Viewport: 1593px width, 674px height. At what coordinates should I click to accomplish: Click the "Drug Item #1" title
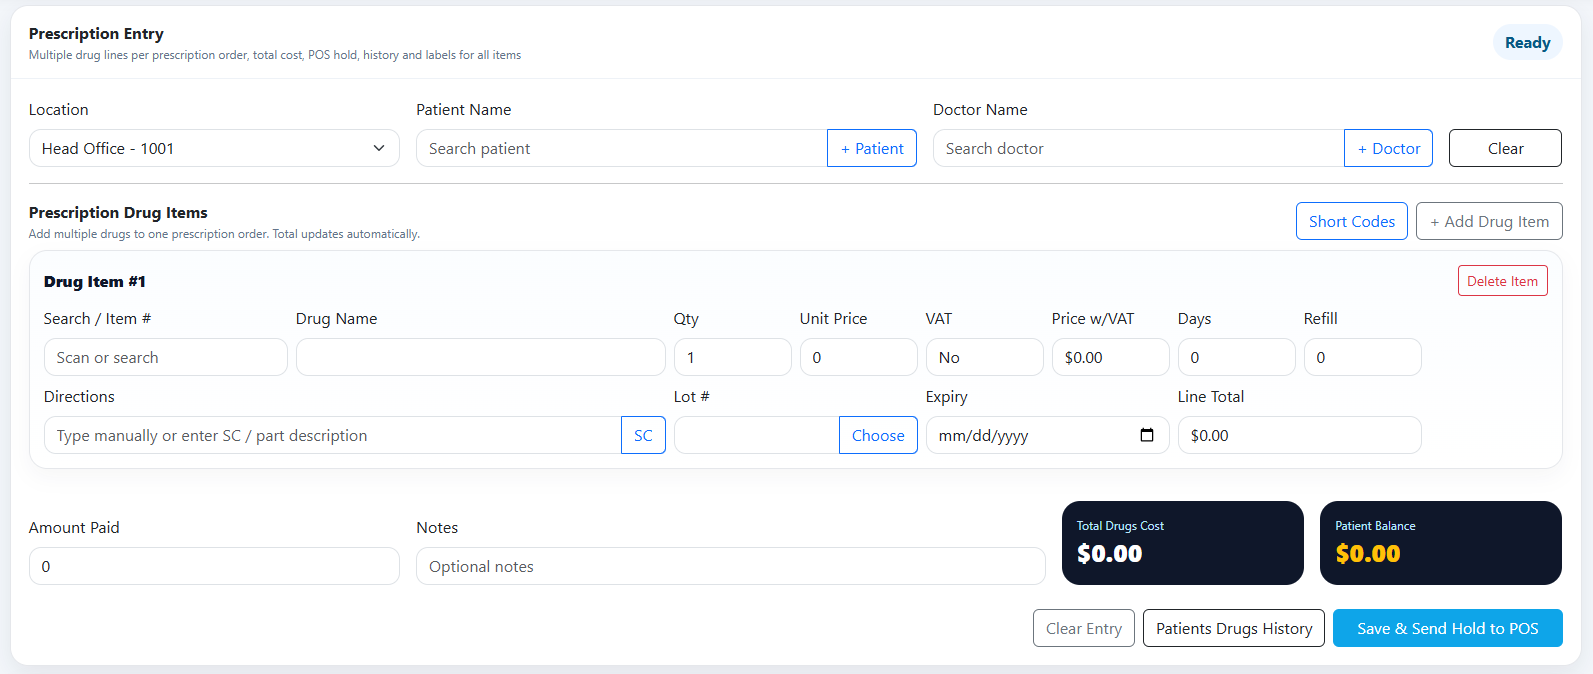95,281
